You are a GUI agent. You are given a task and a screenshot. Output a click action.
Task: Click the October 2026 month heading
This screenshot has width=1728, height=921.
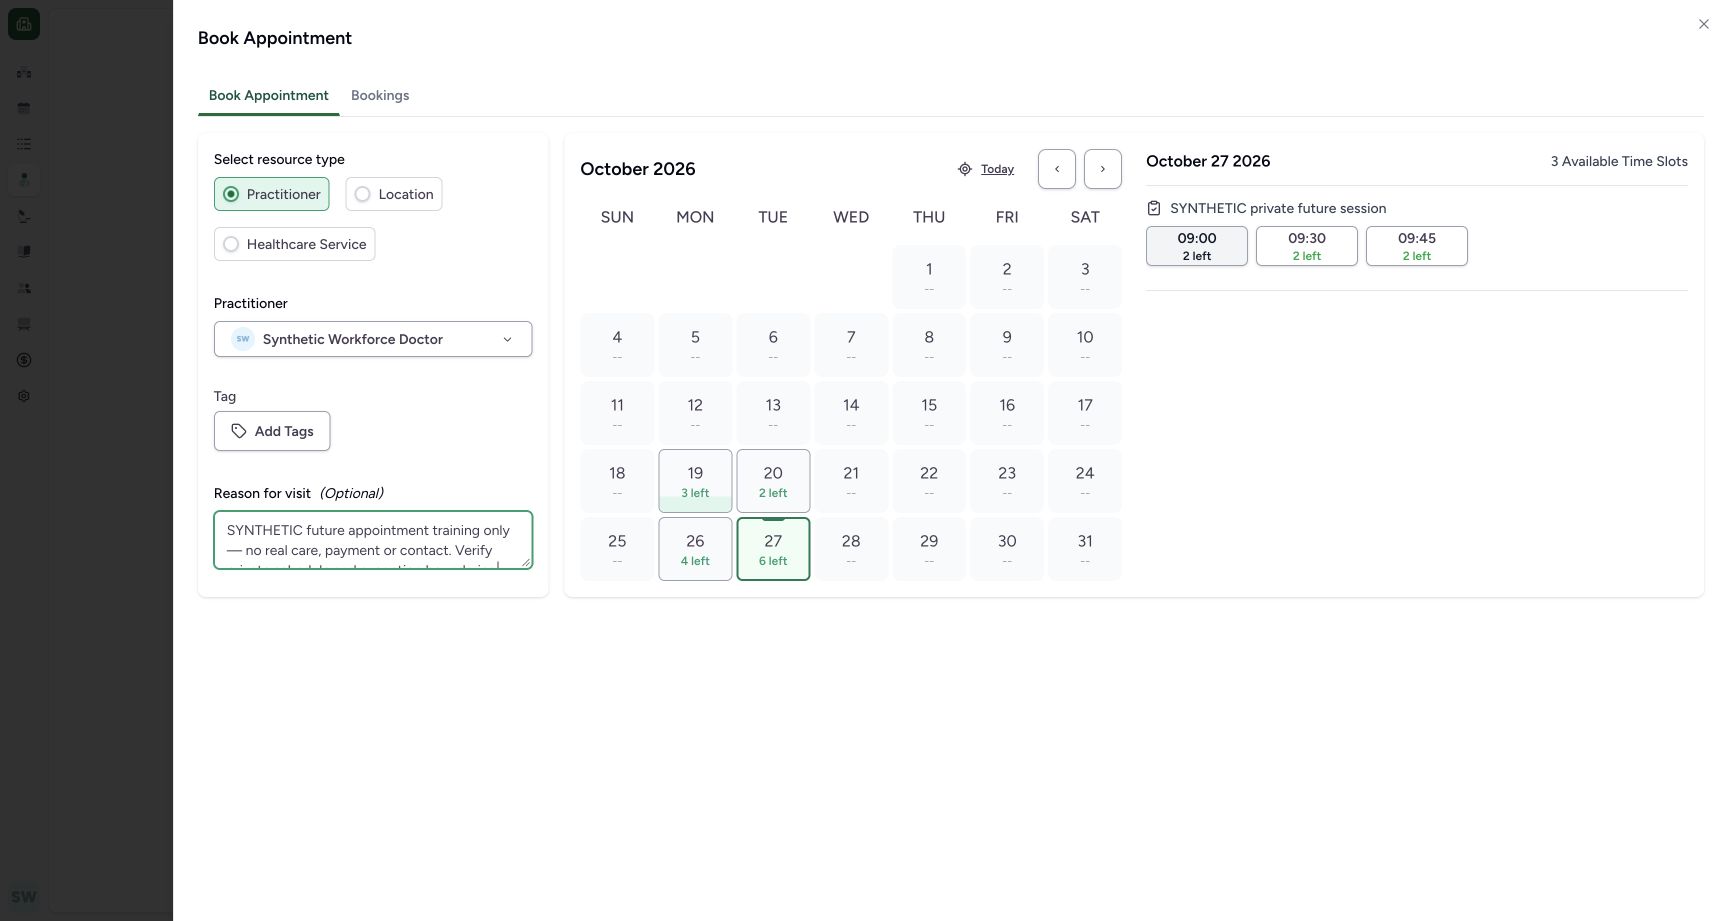[x=638, y=169]
